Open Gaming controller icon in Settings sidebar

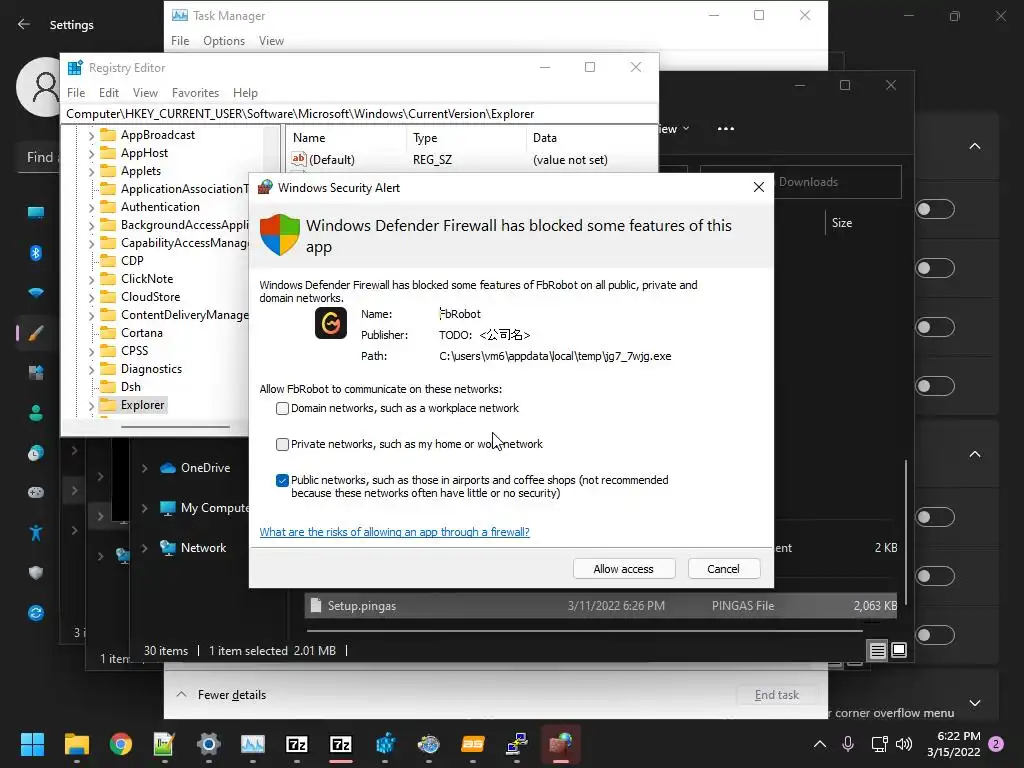(36, 492)
